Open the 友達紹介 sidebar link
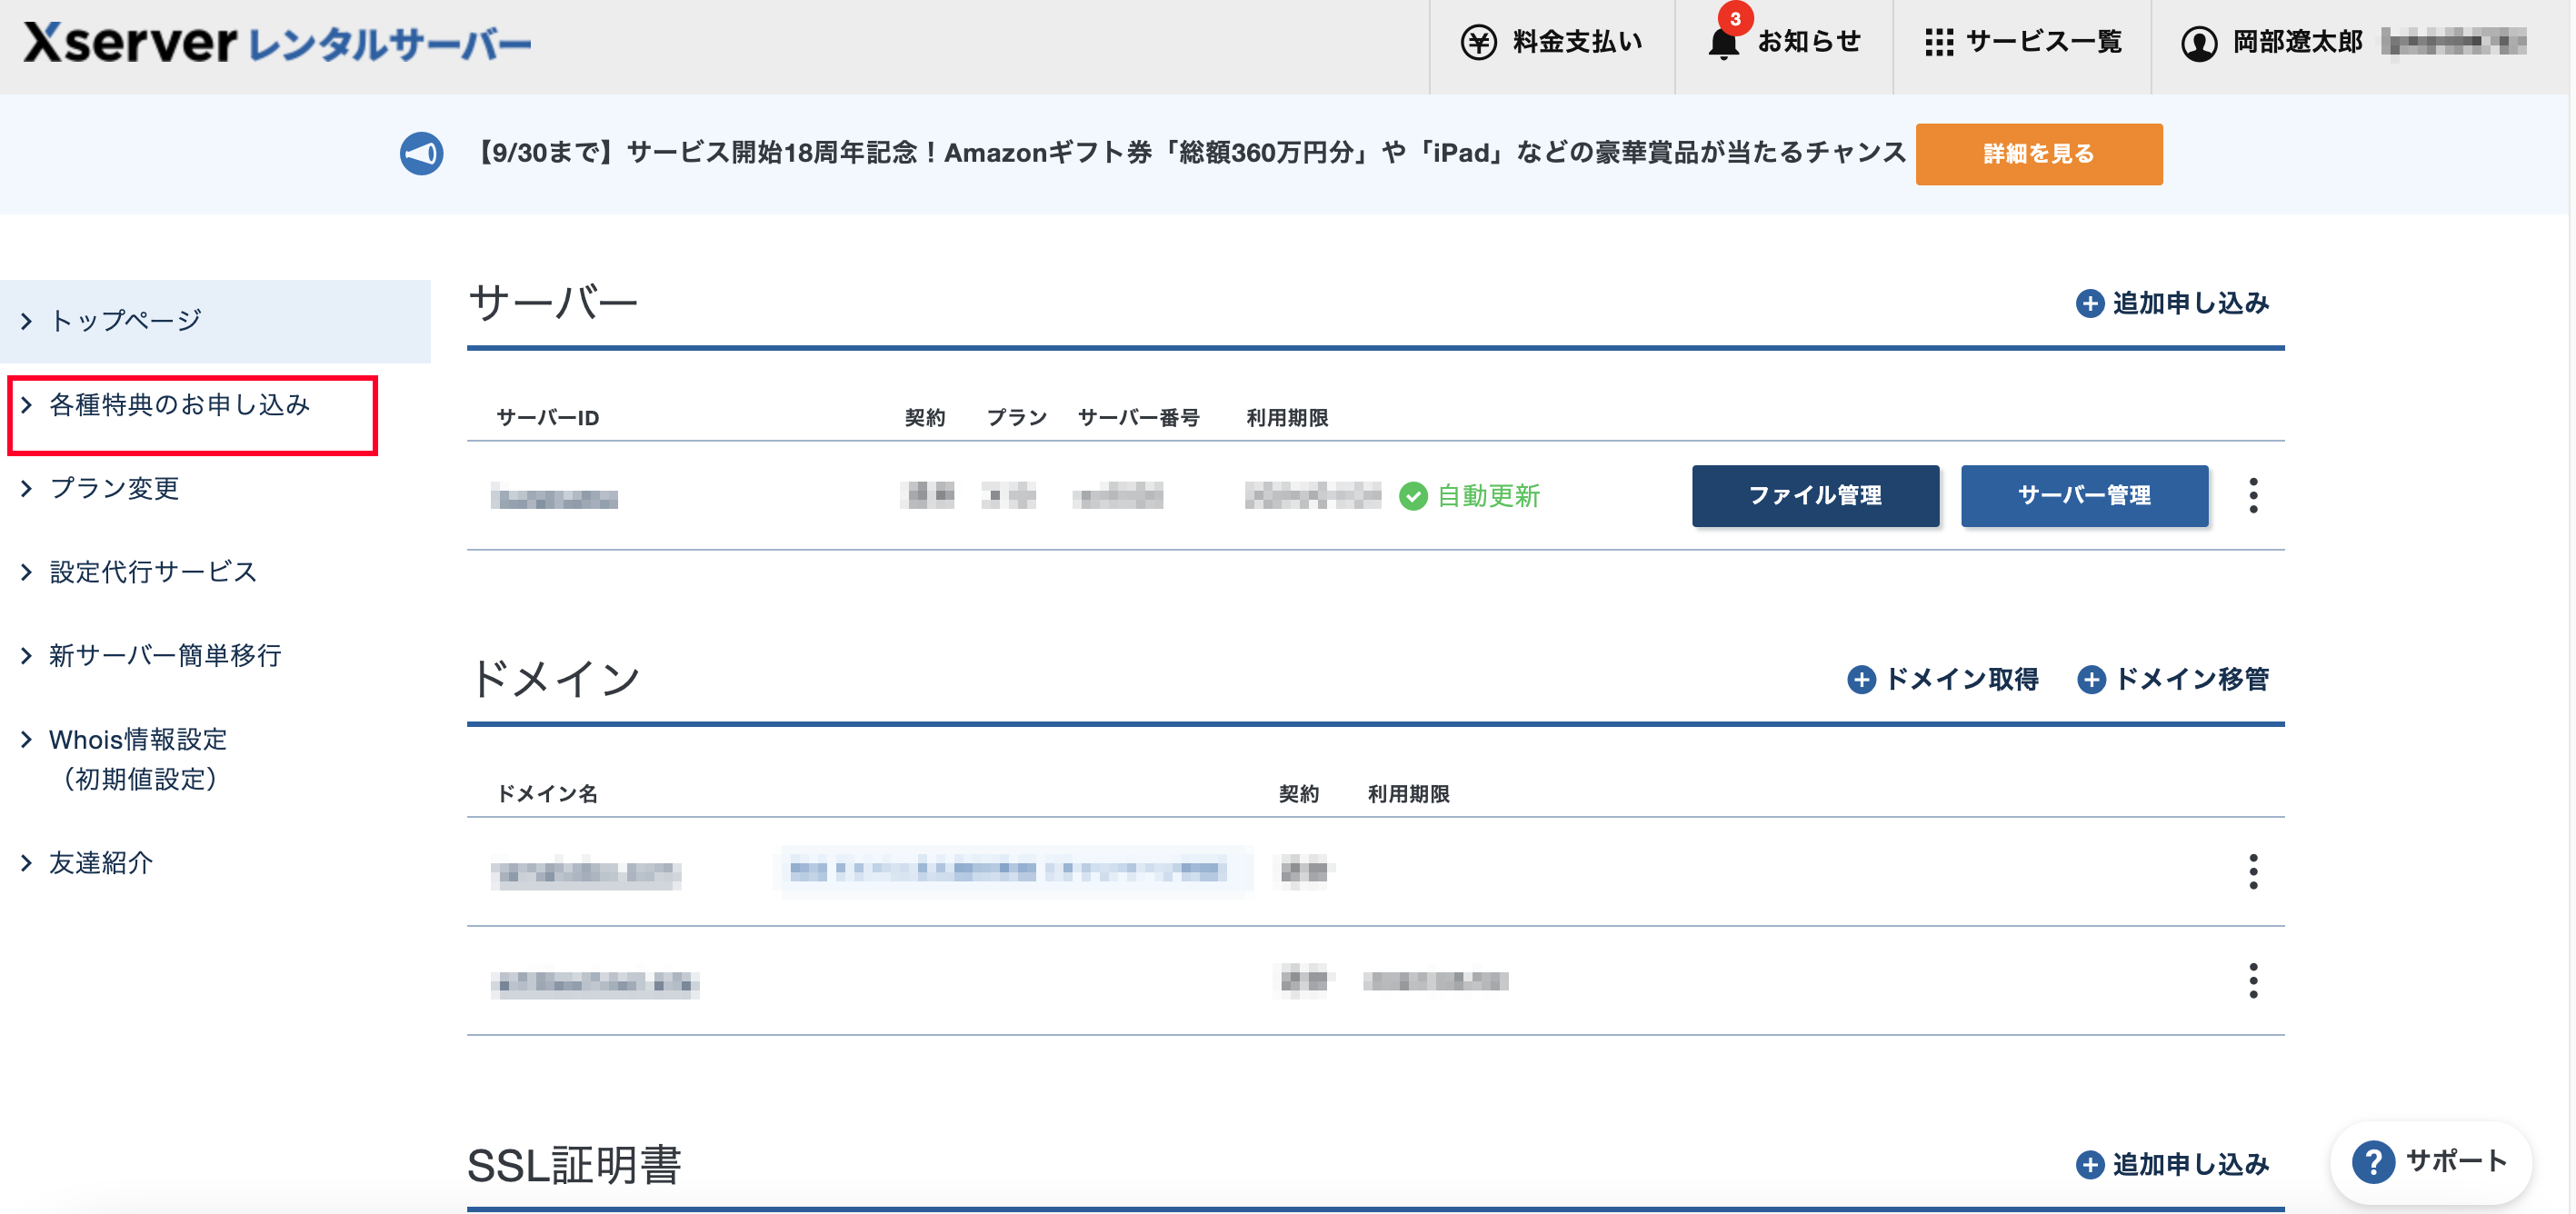The width and height of the screenshot is (2576, 1214). (x=101, y=863)
